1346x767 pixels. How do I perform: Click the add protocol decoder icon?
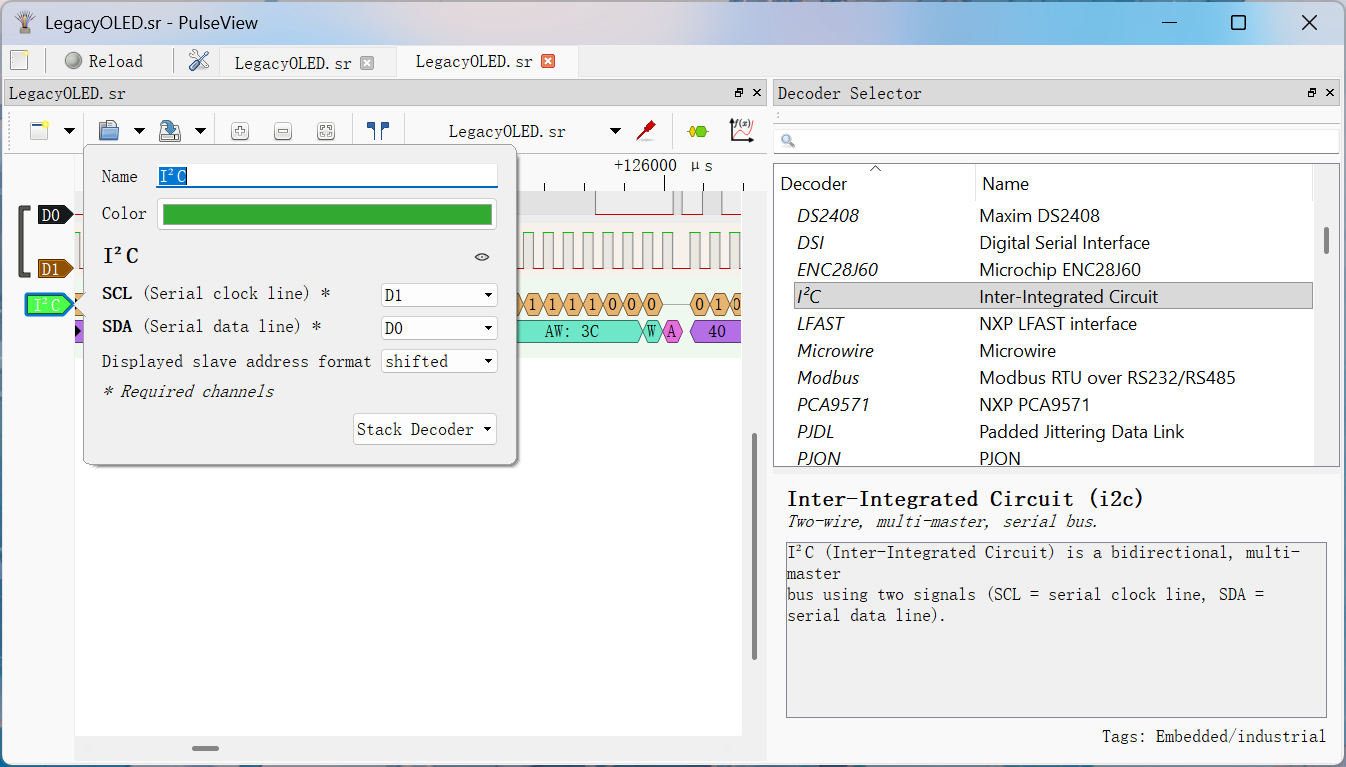(x=697, y=131)
